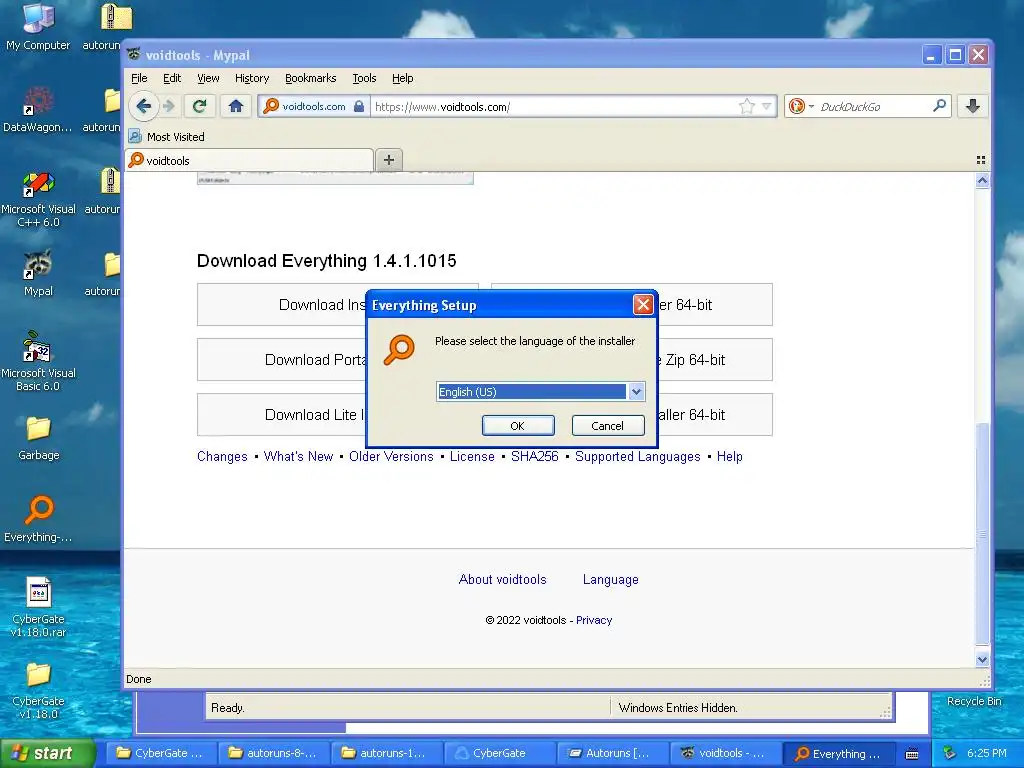Open the SHA256 link

point(535,456)
